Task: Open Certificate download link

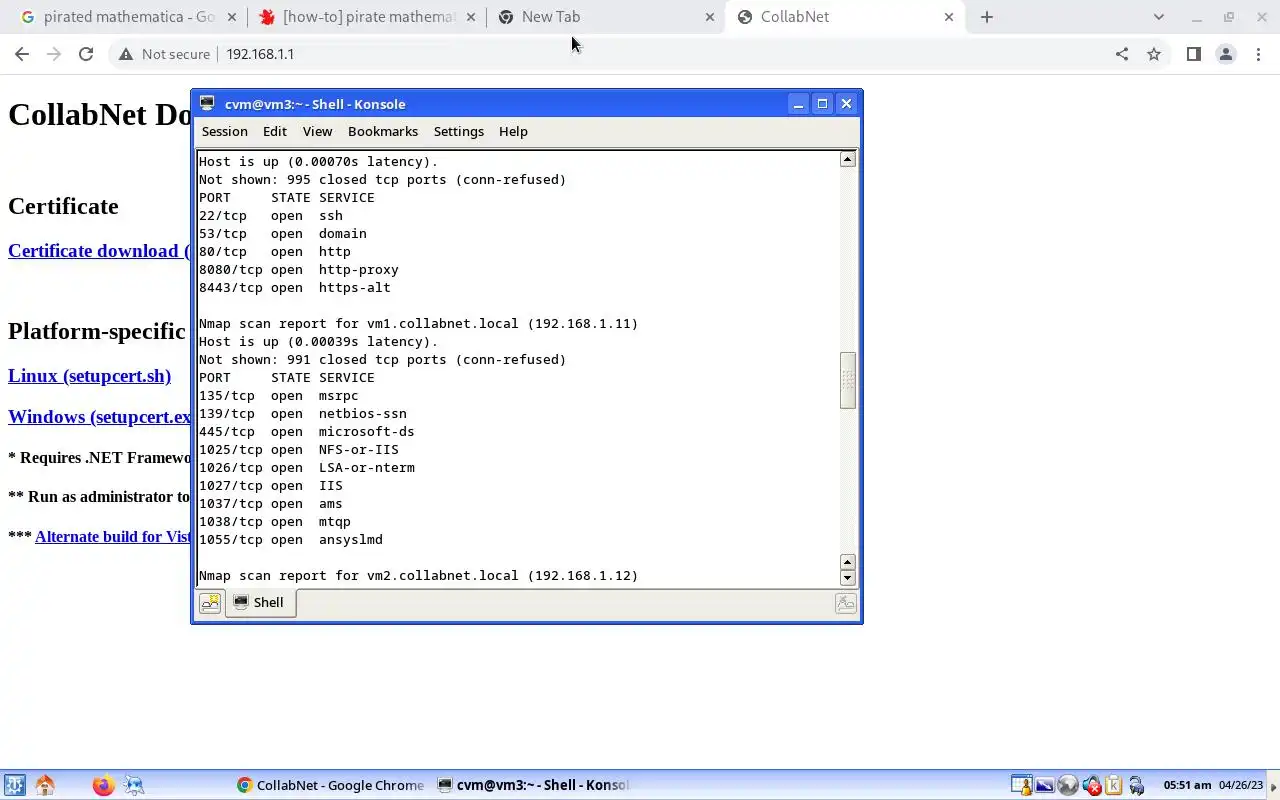Action: click(98, 251)
